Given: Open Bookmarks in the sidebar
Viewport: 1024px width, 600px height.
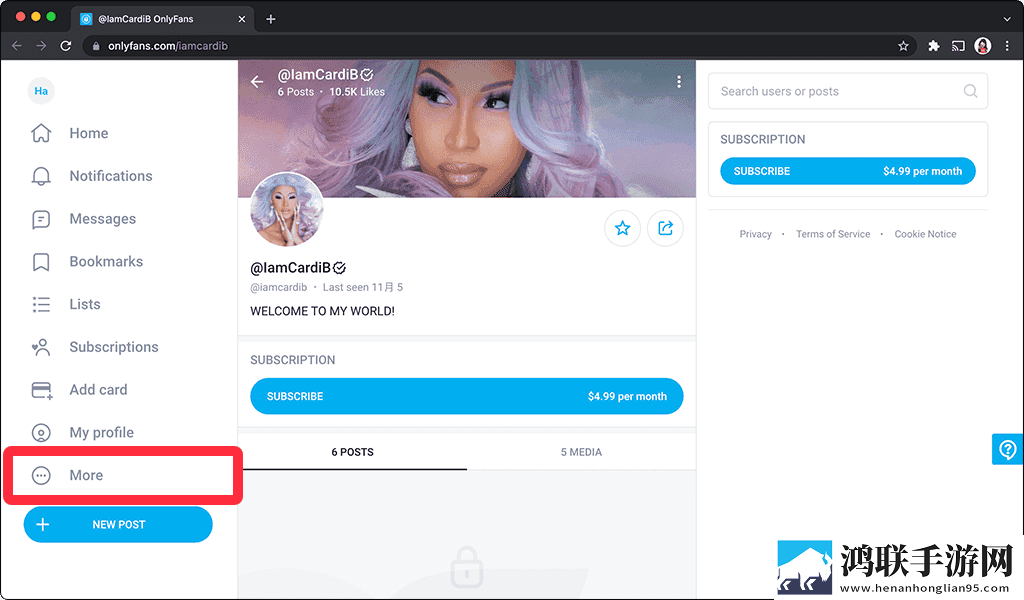Looking at the screenshot, I should (87, 262).
